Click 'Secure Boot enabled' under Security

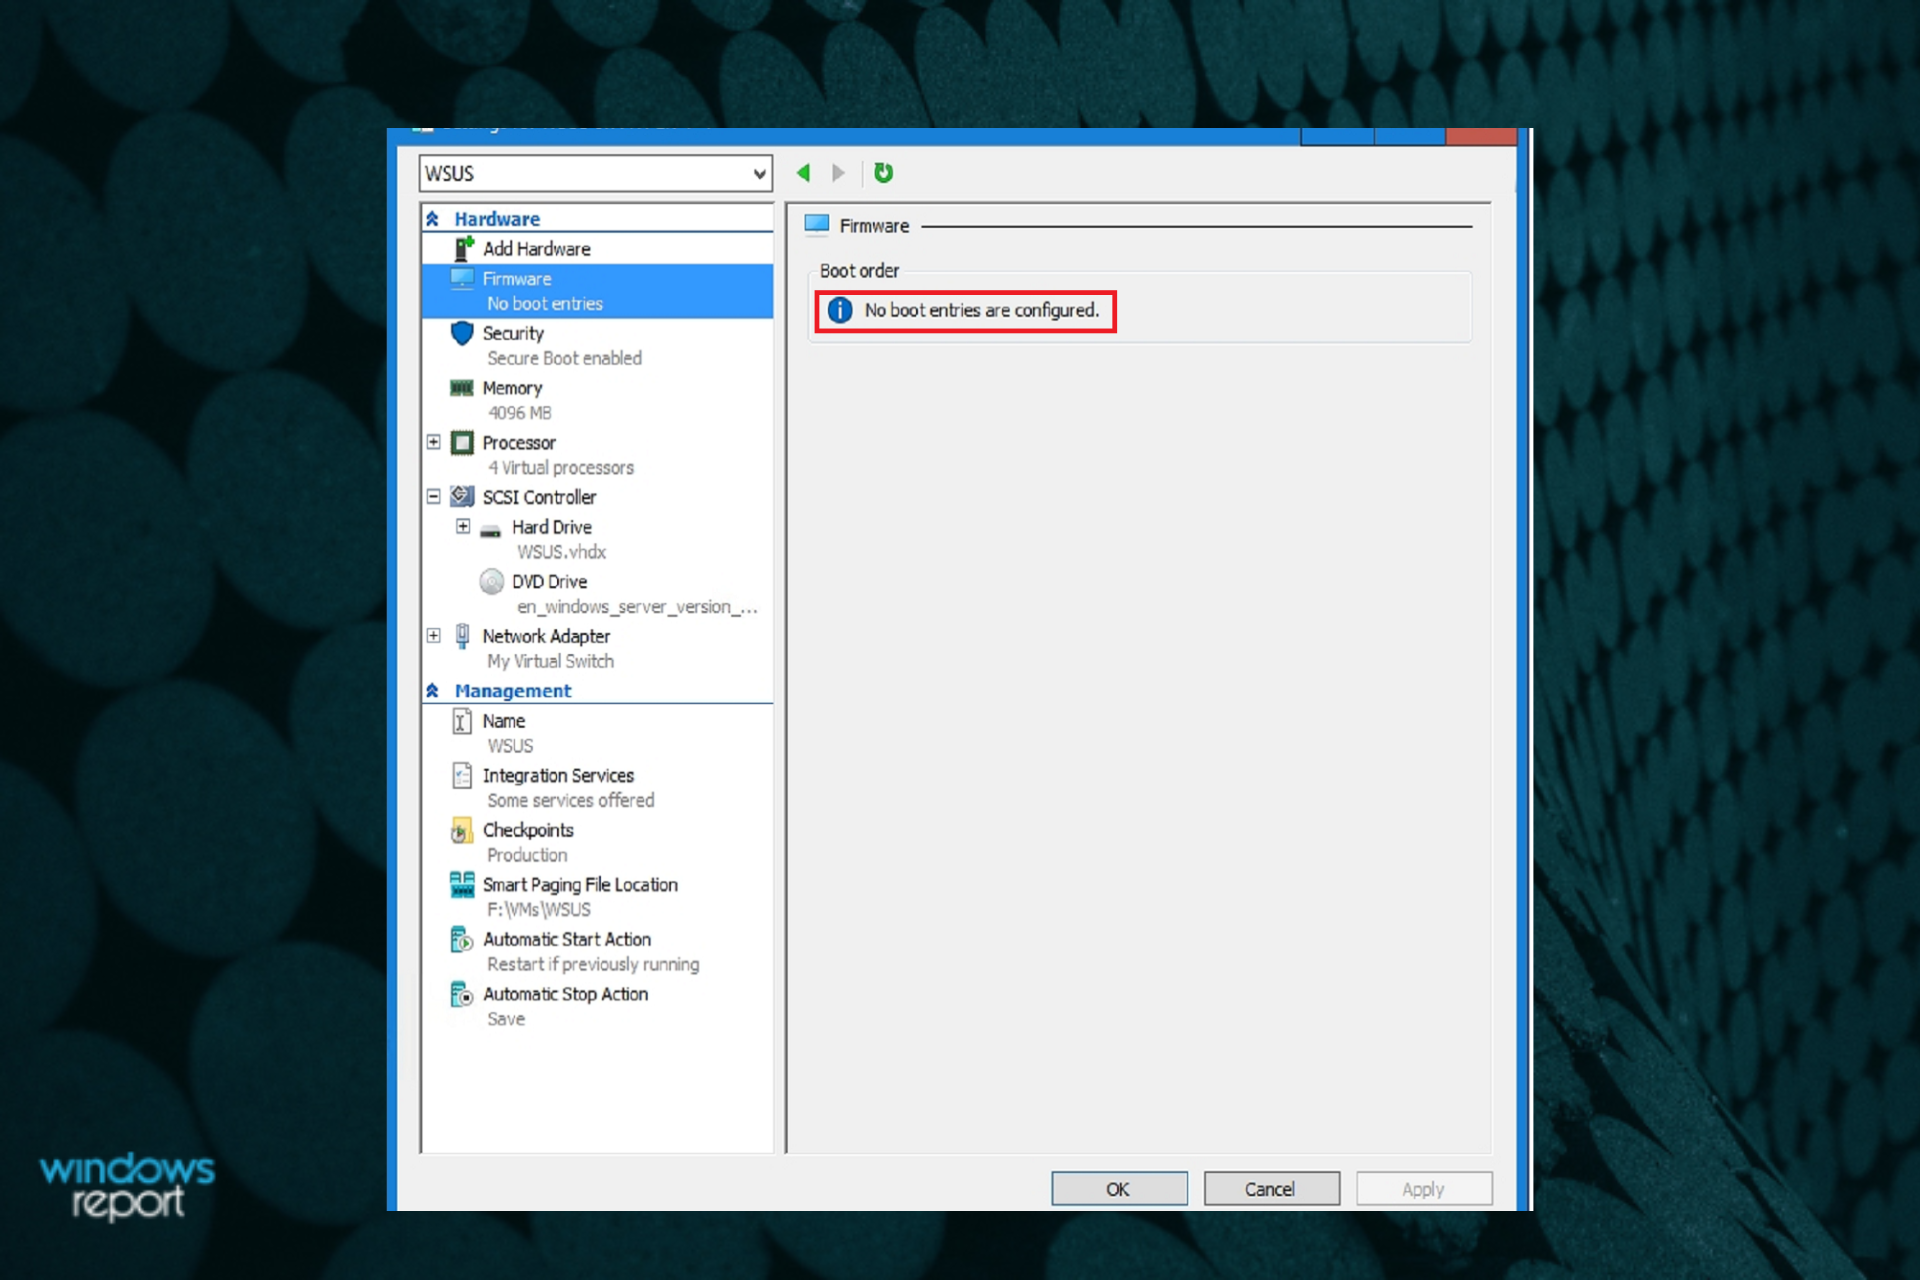[564, 358]
